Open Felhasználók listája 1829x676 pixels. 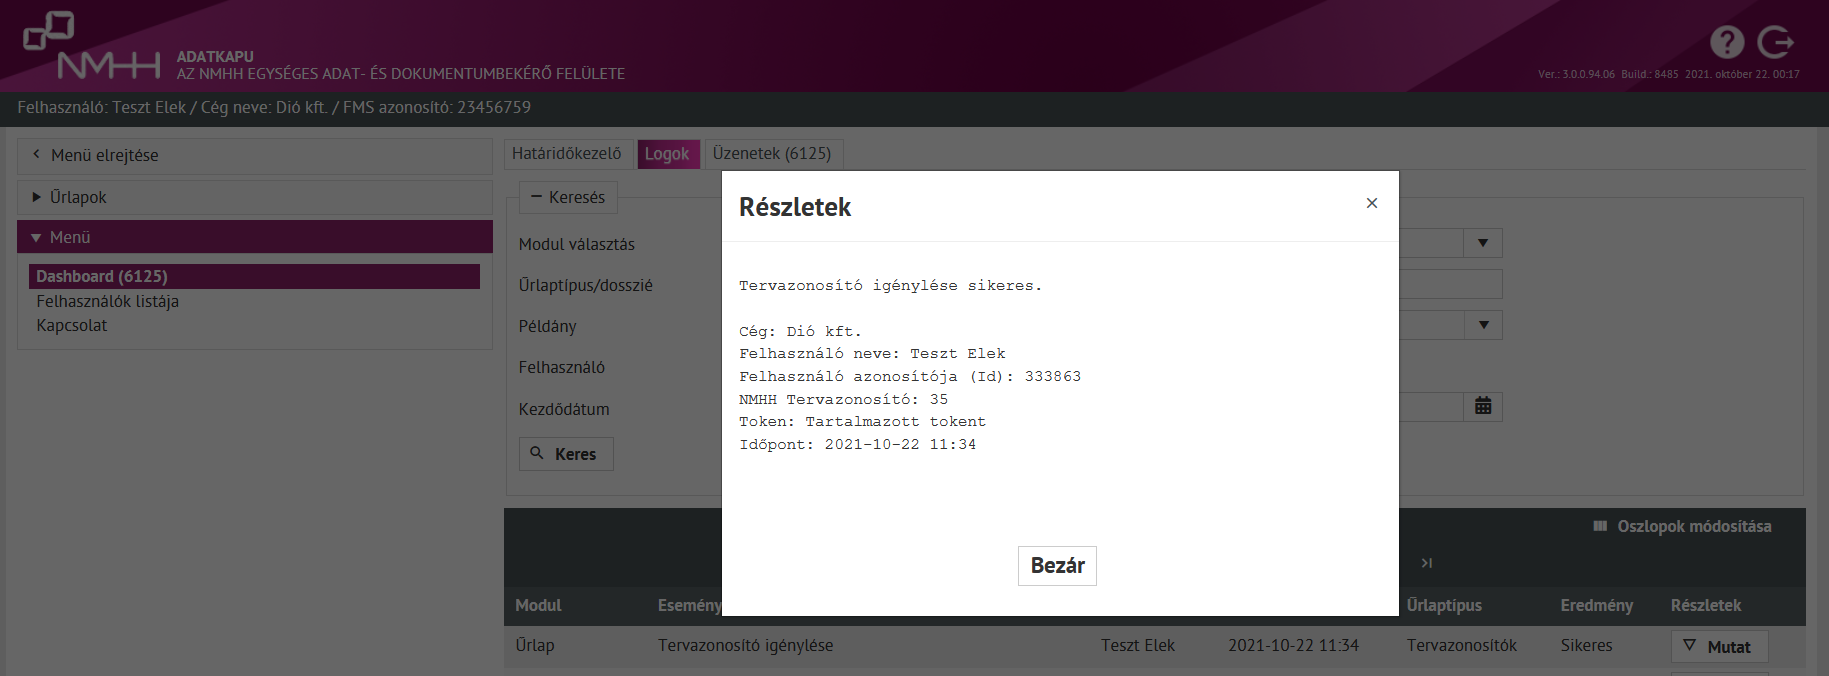108,301
